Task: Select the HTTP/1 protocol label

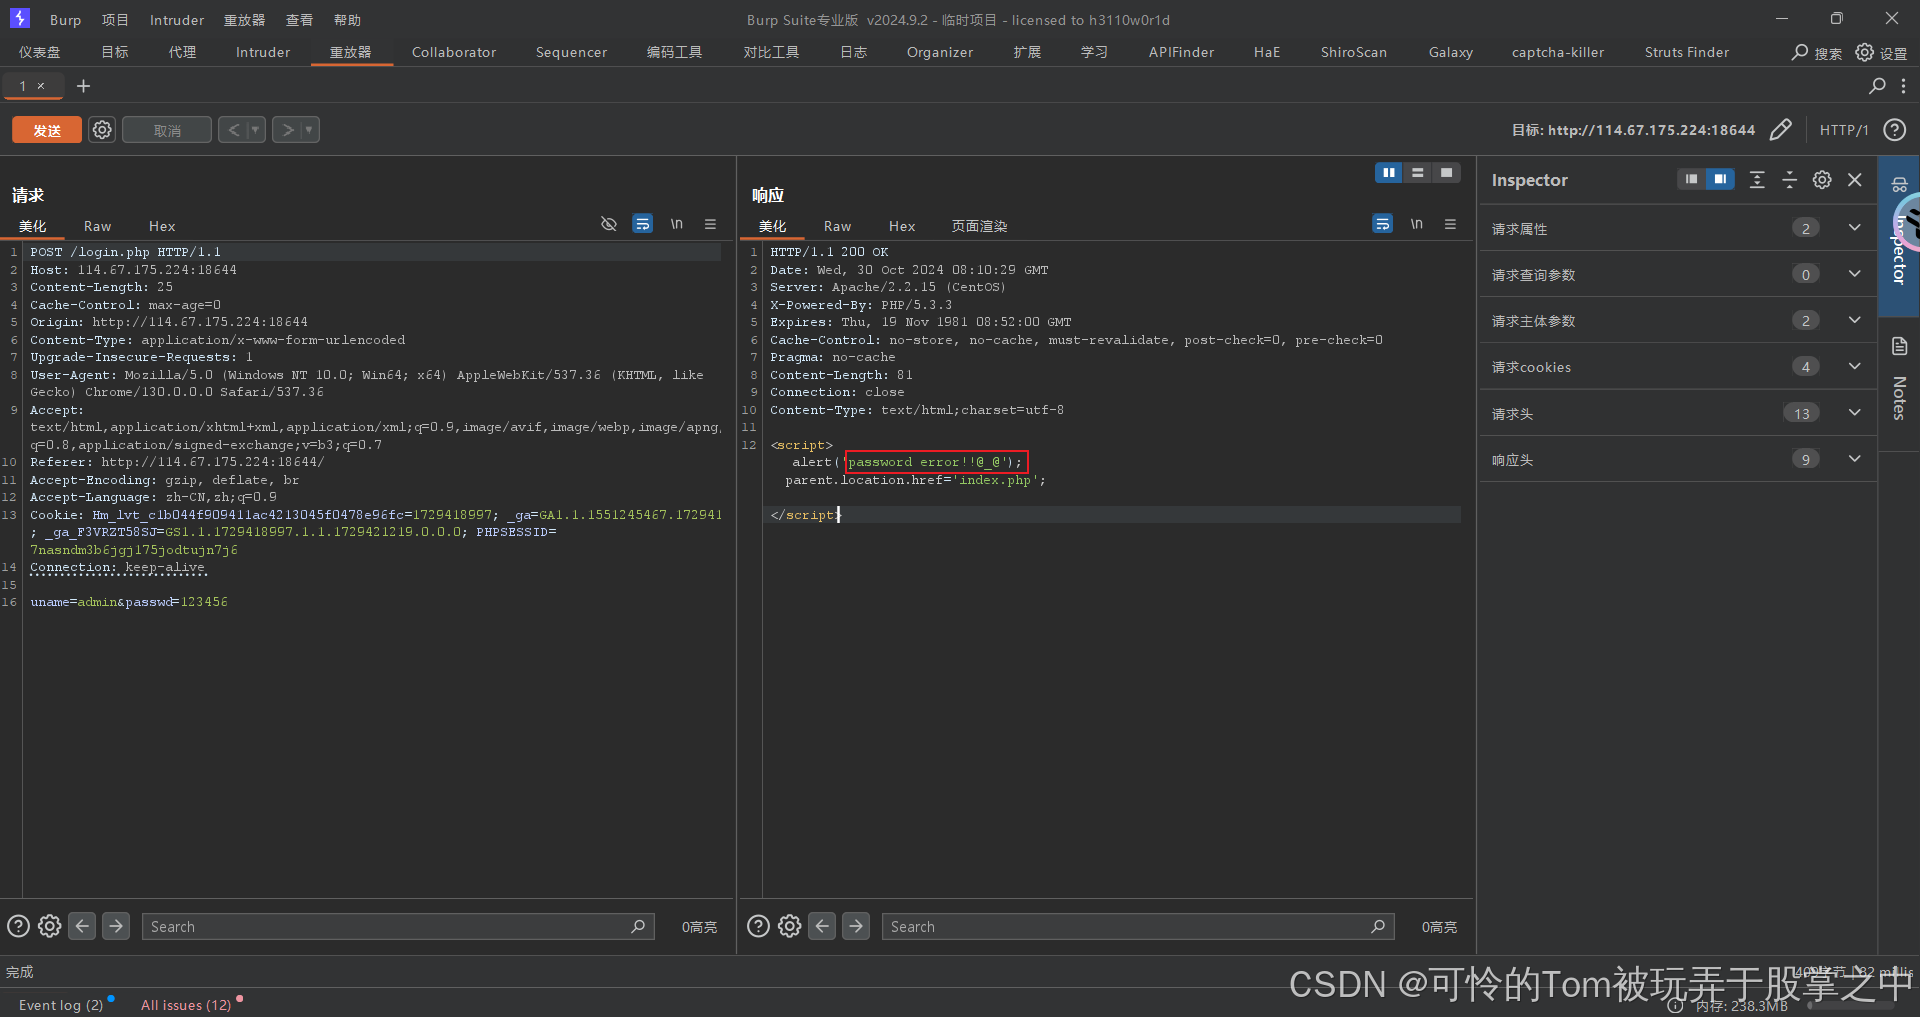Action: (1844, 130)
